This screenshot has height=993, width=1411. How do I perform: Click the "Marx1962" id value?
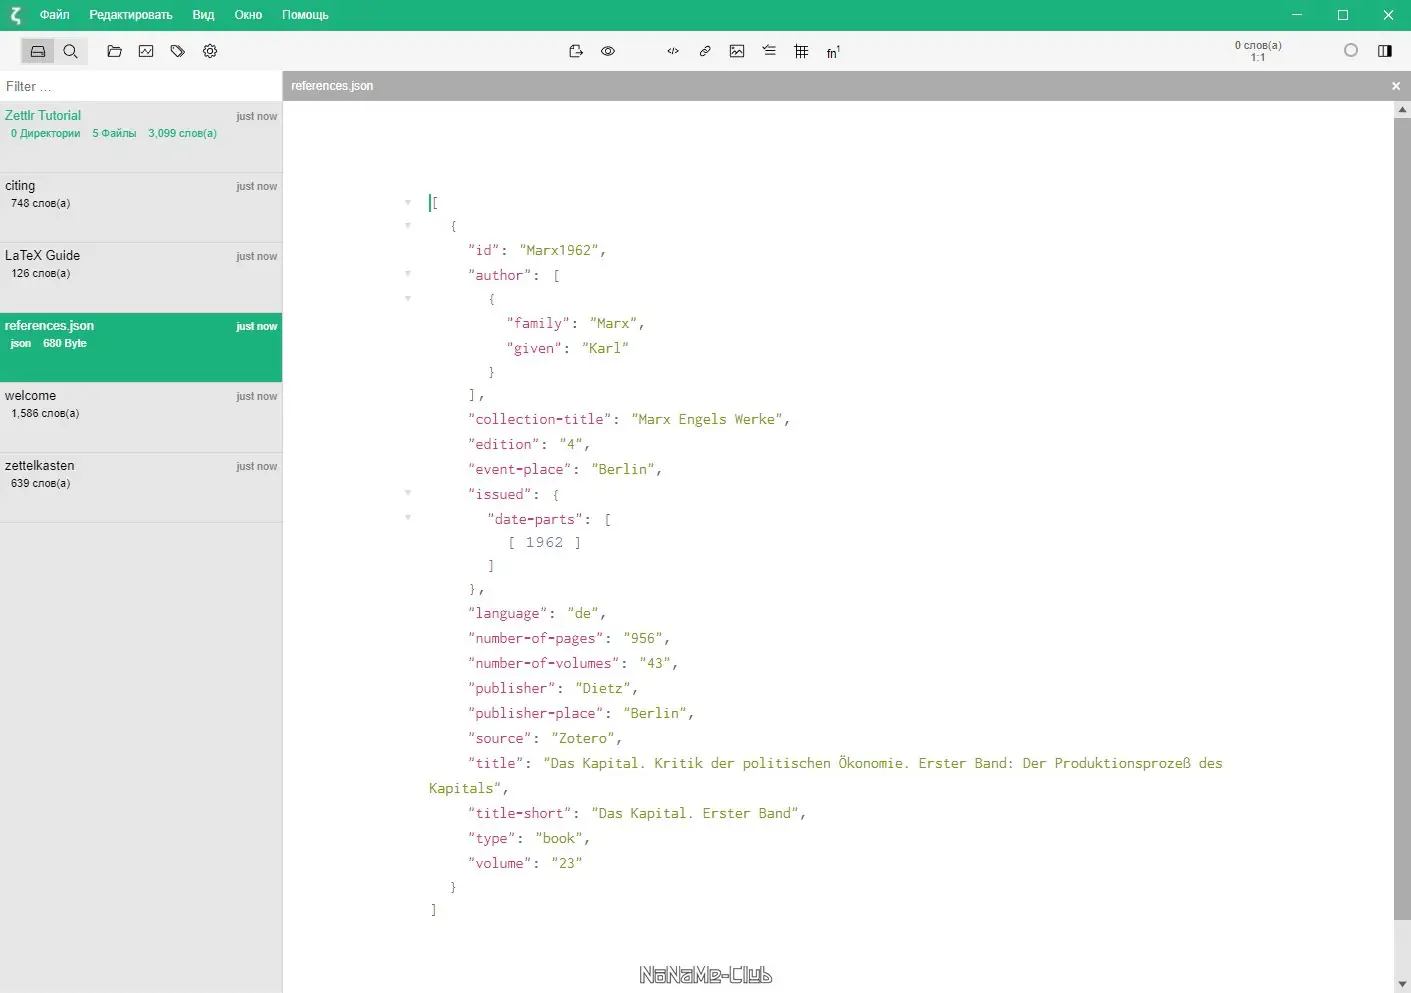point(559,250)
